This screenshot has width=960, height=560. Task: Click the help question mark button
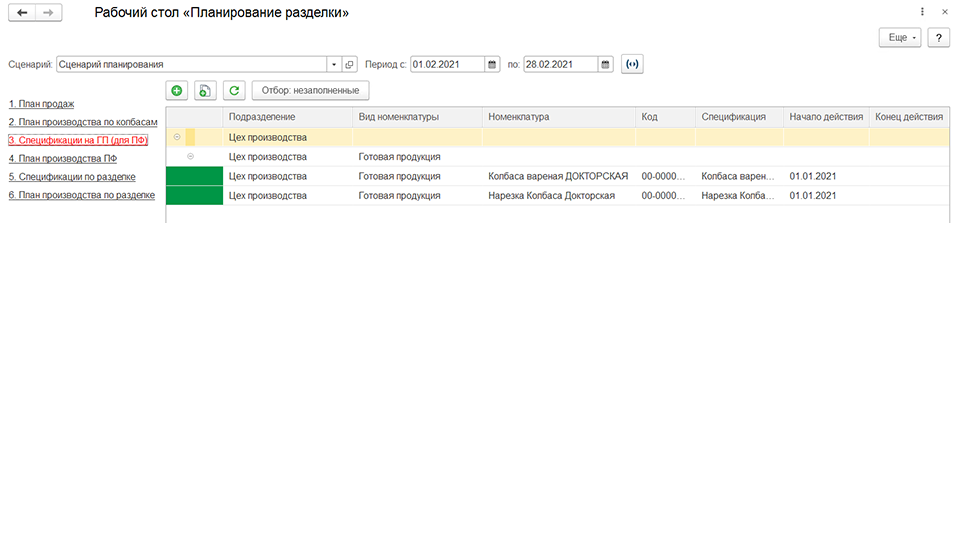click(x=939, y=37)
